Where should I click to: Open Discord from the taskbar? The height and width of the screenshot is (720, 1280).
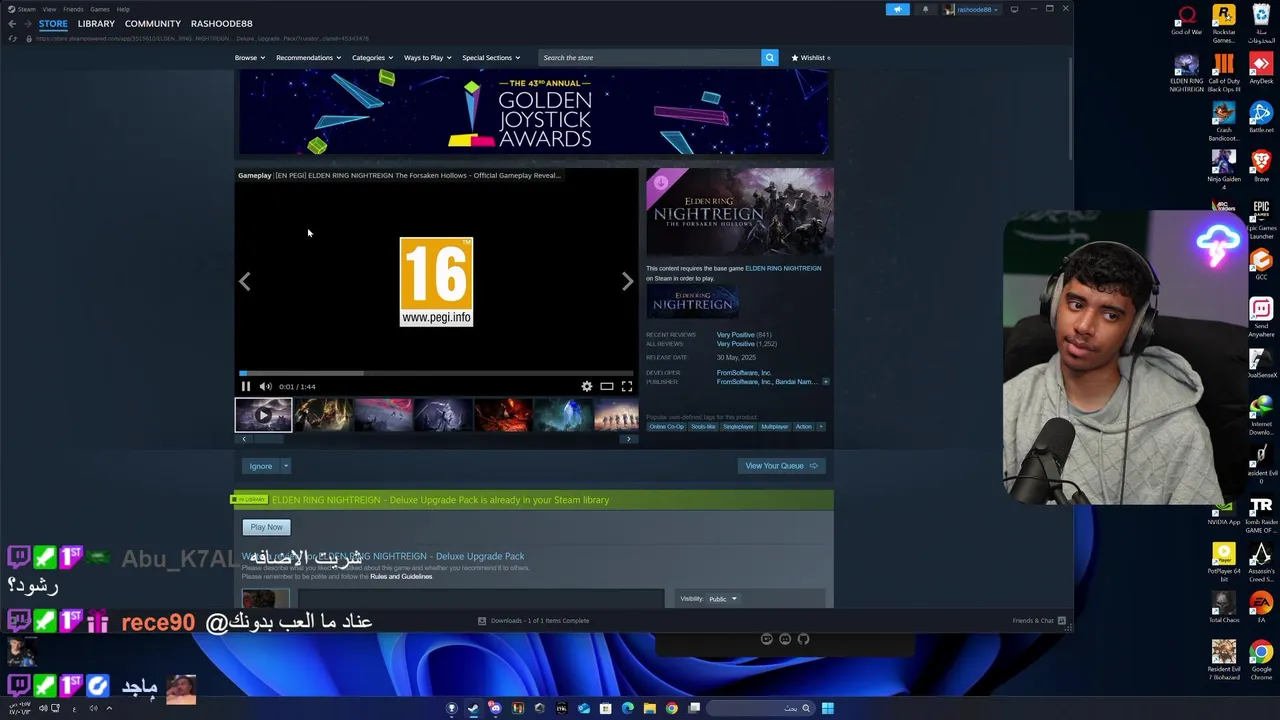pos(495,708)
